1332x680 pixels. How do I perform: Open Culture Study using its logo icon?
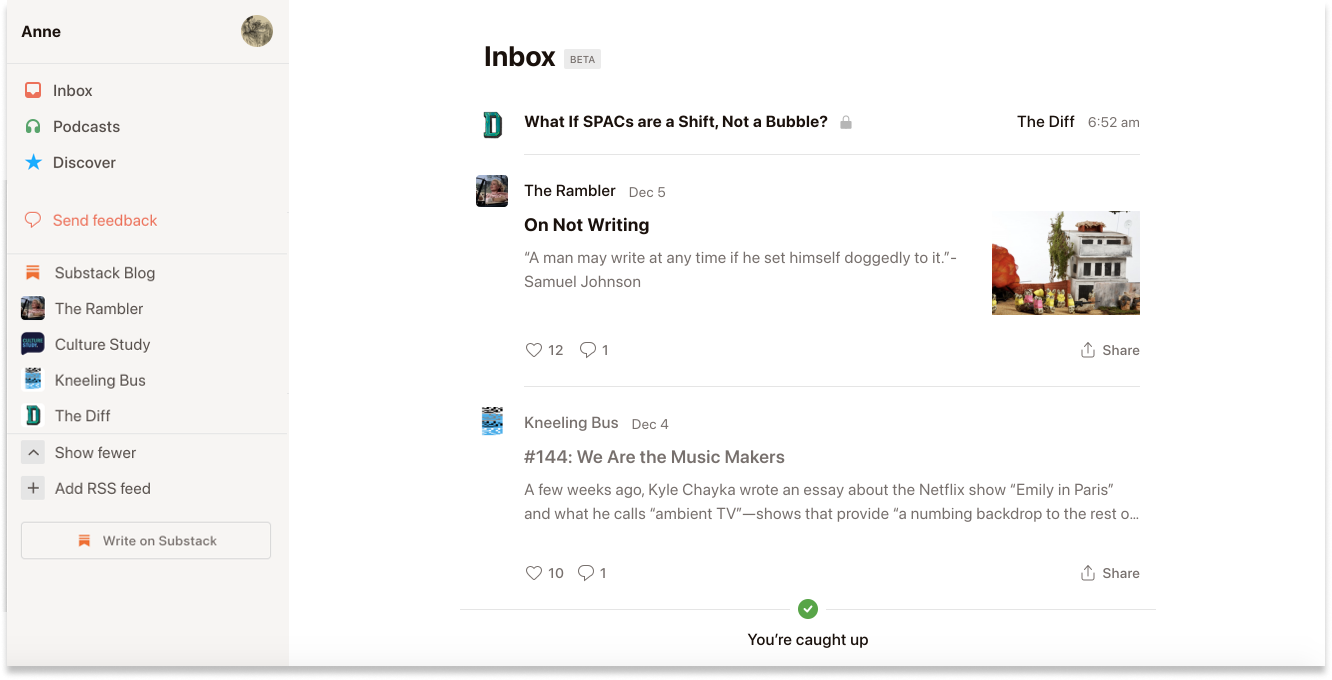pos(33,344)
